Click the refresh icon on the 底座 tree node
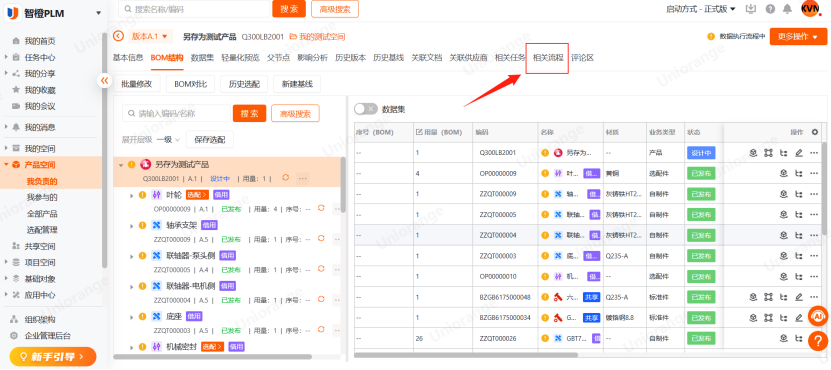Viewport: 831px width, 370px height. point(321,330)
